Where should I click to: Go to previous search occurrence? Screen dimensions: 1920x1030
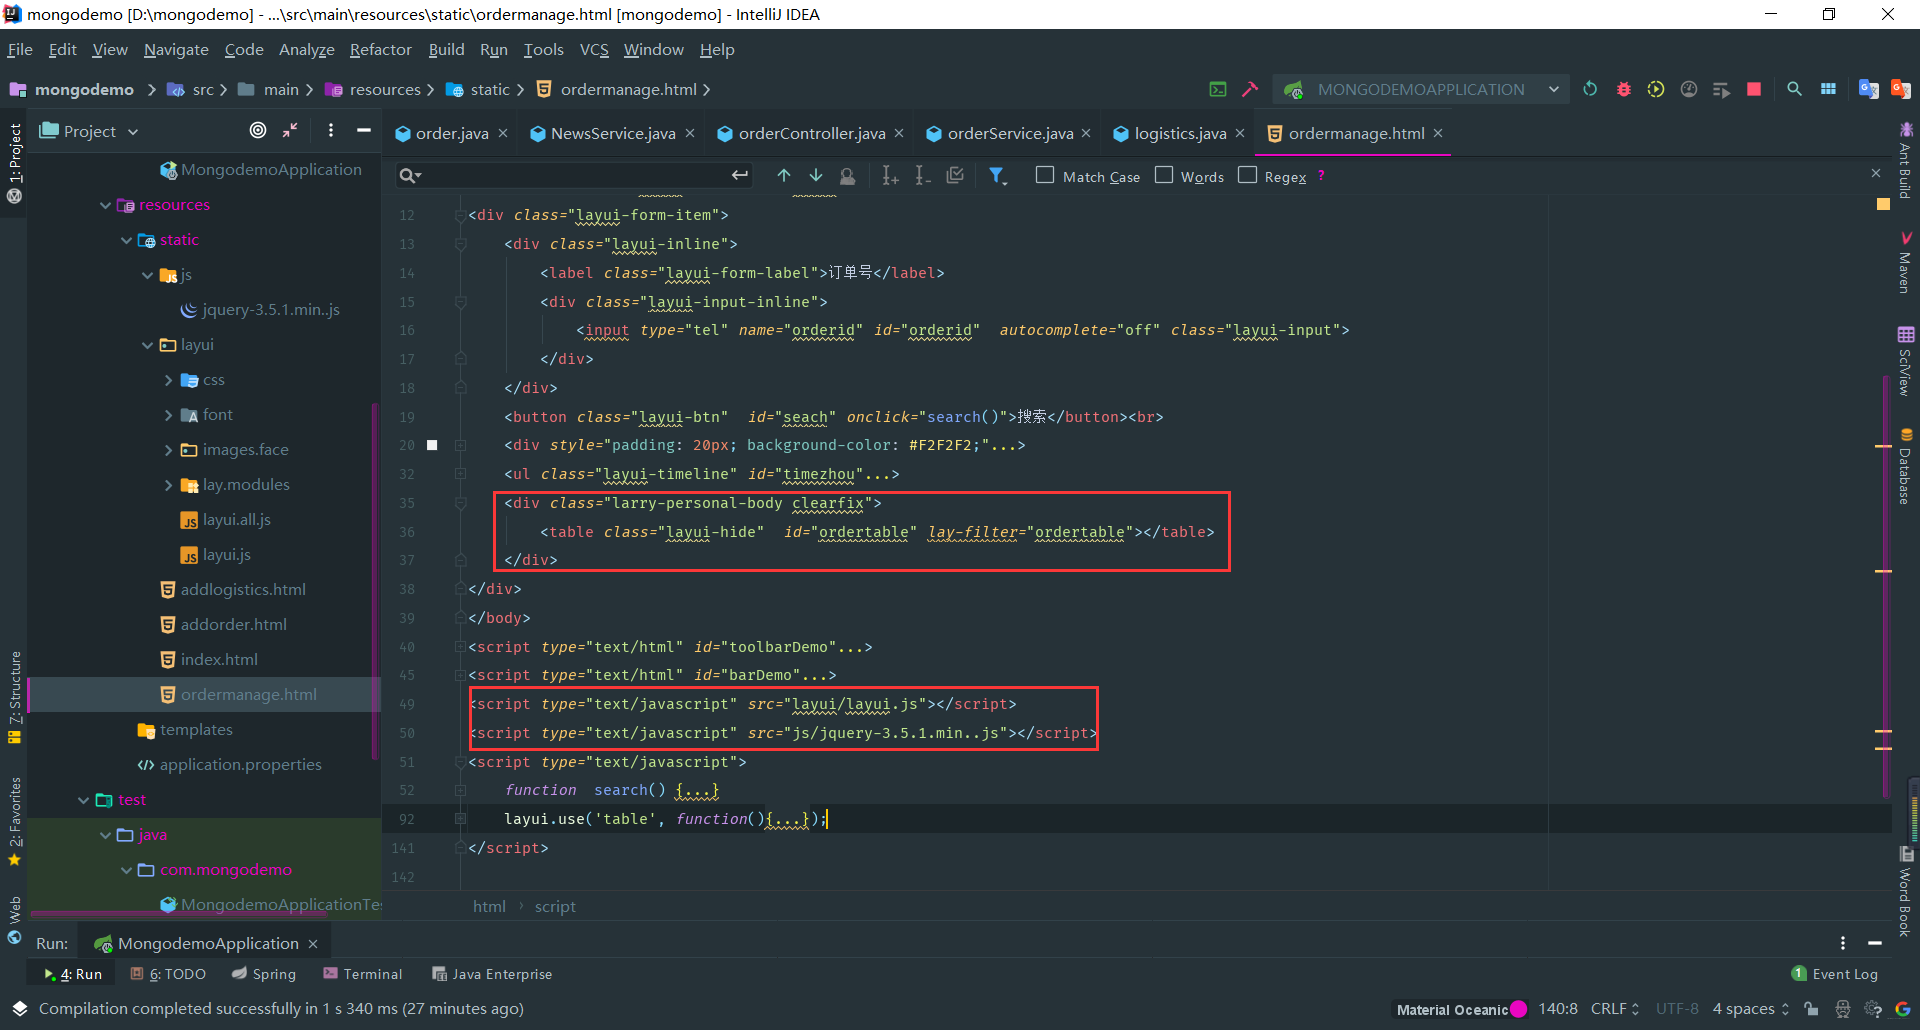[x=784, y=175]
